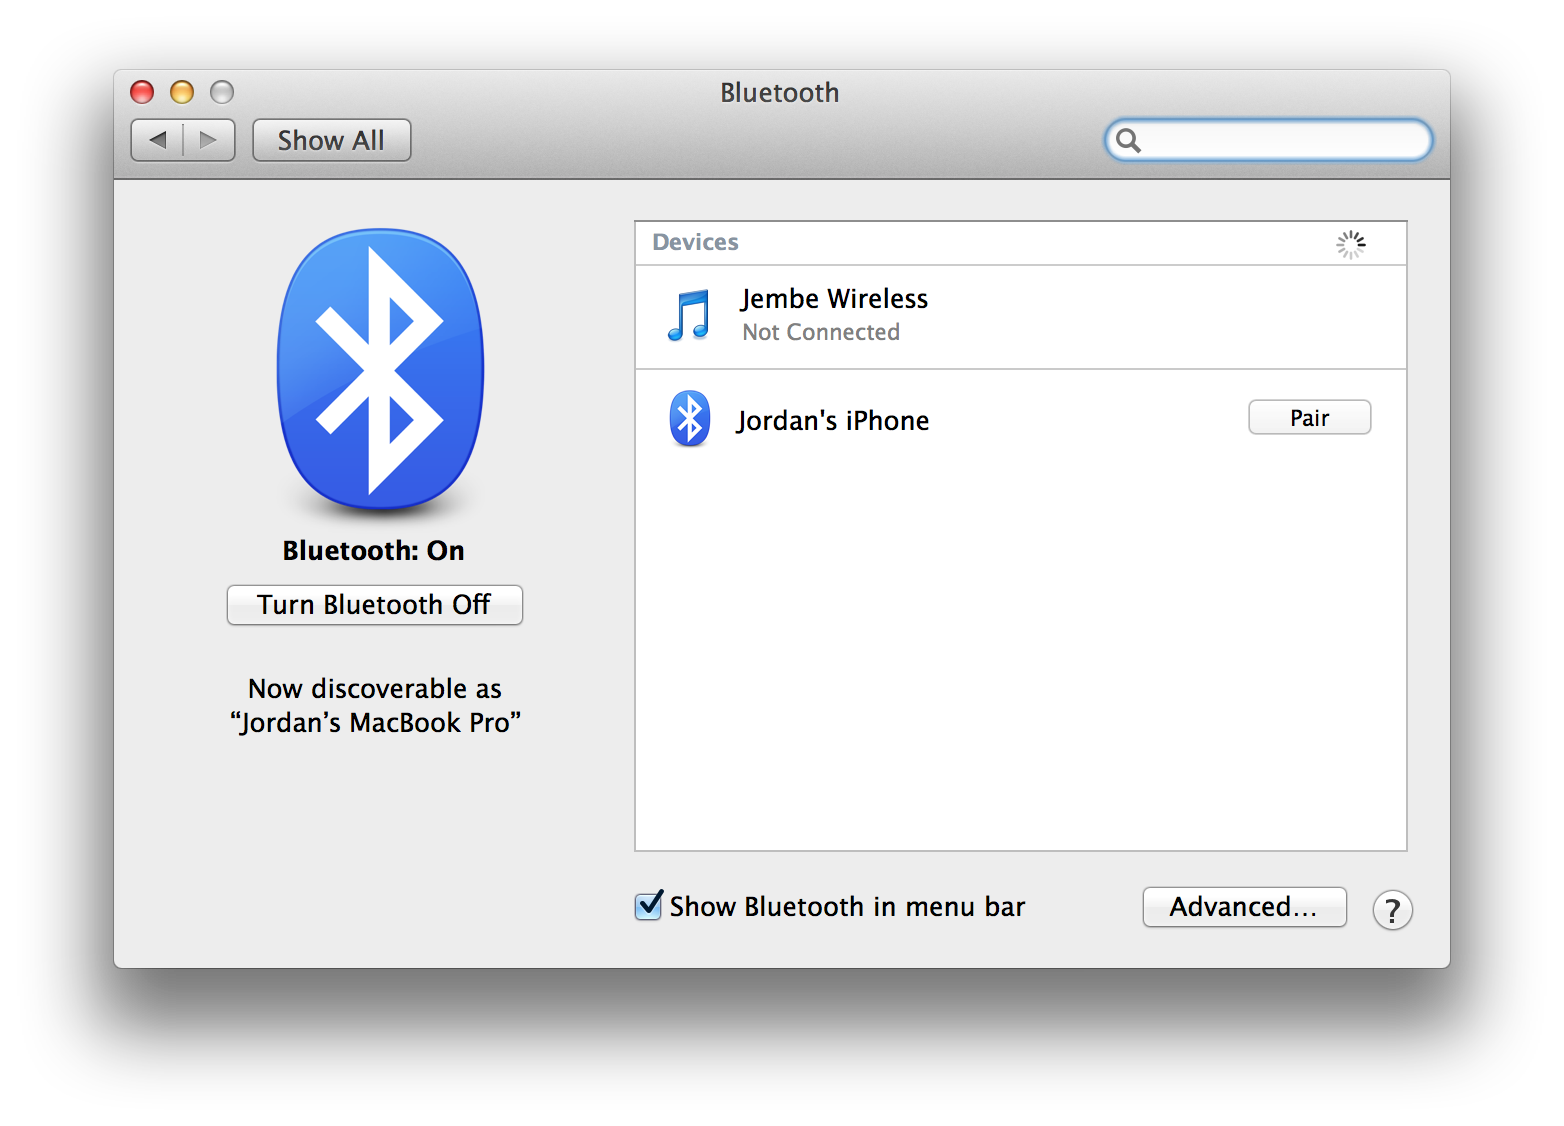
Task: Pair with Jordan's iPhone
Action: coord(1309,417)
